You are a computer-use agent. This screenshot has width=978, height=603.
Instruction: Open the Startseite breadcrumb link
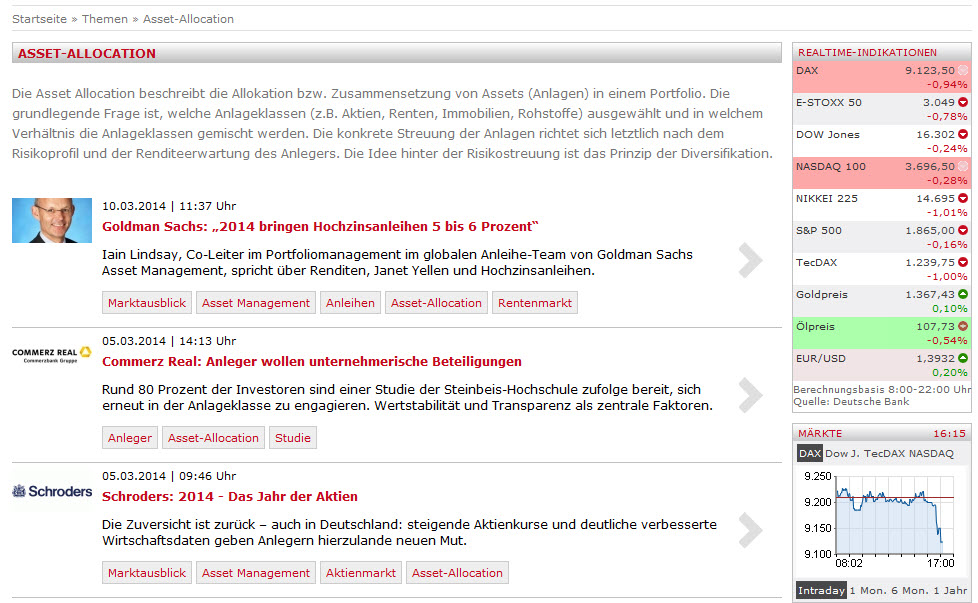(x=41, y=19)
